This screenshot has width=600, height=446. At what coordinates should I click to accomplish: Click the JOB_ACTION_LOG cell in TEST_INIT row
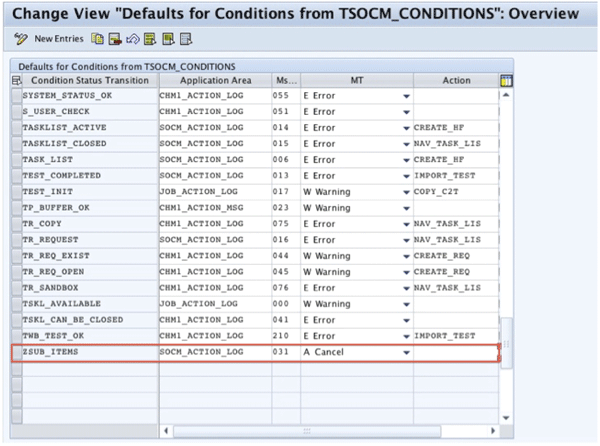click(x=215, y=192)
